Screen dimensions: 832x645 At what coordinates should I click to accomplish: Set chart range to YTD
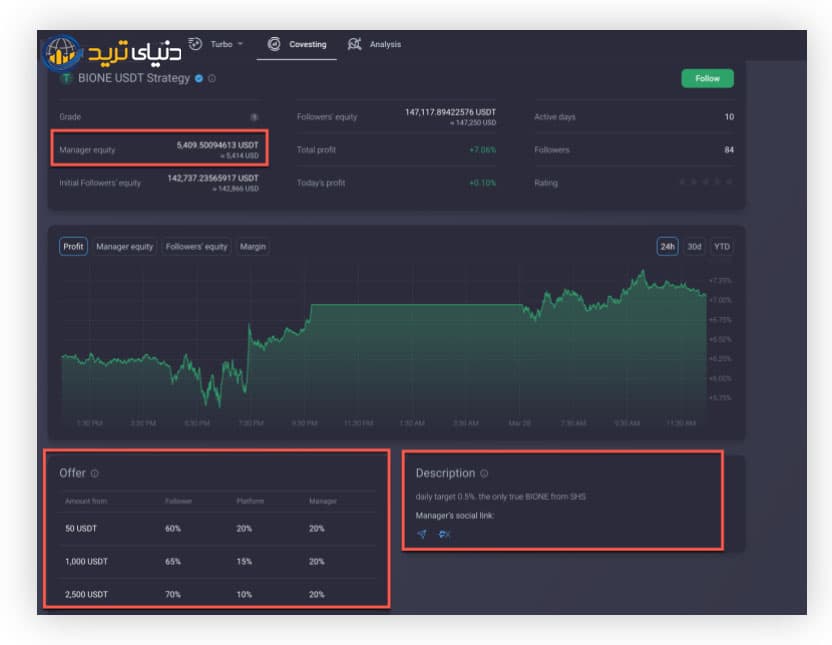722,247
